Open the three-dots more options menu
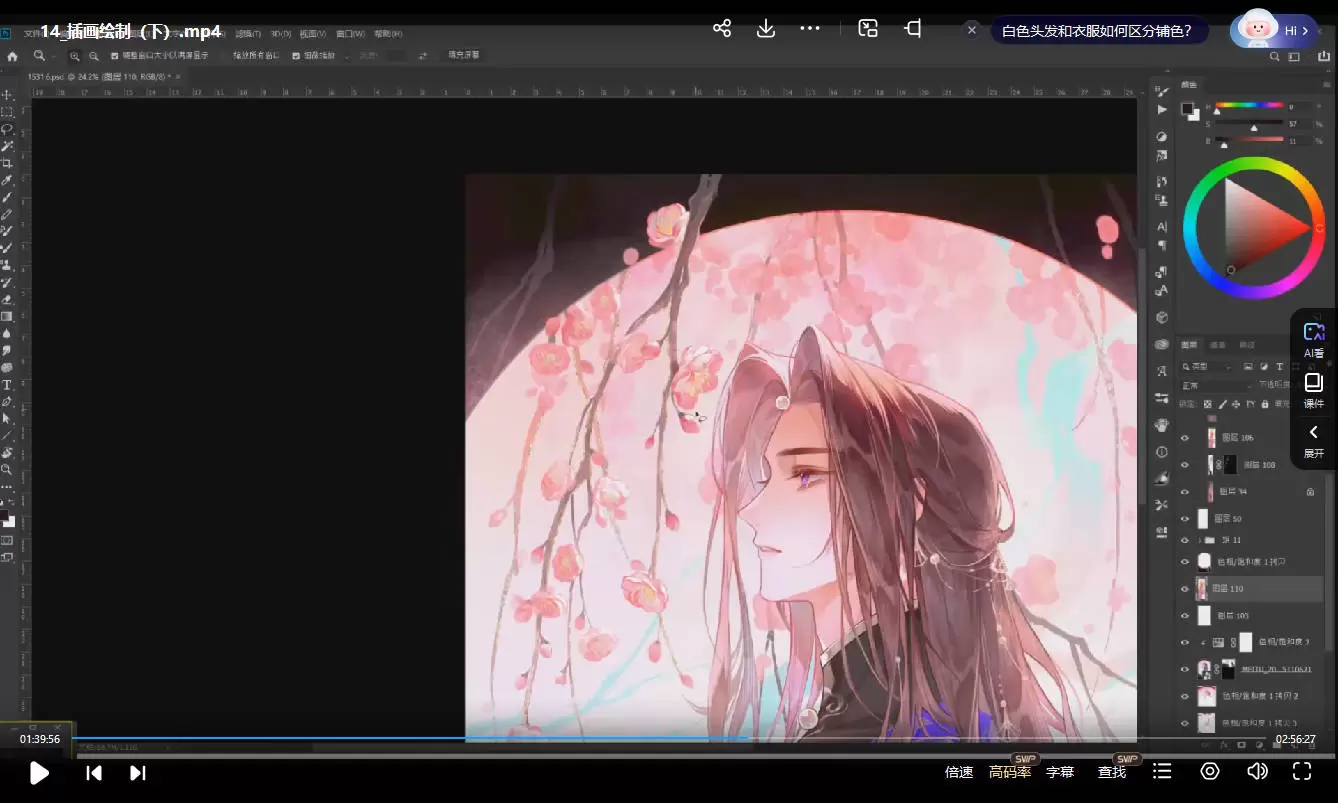This screenshot has width=1338, height=803. pyautogui.click(x=810, y=28)
